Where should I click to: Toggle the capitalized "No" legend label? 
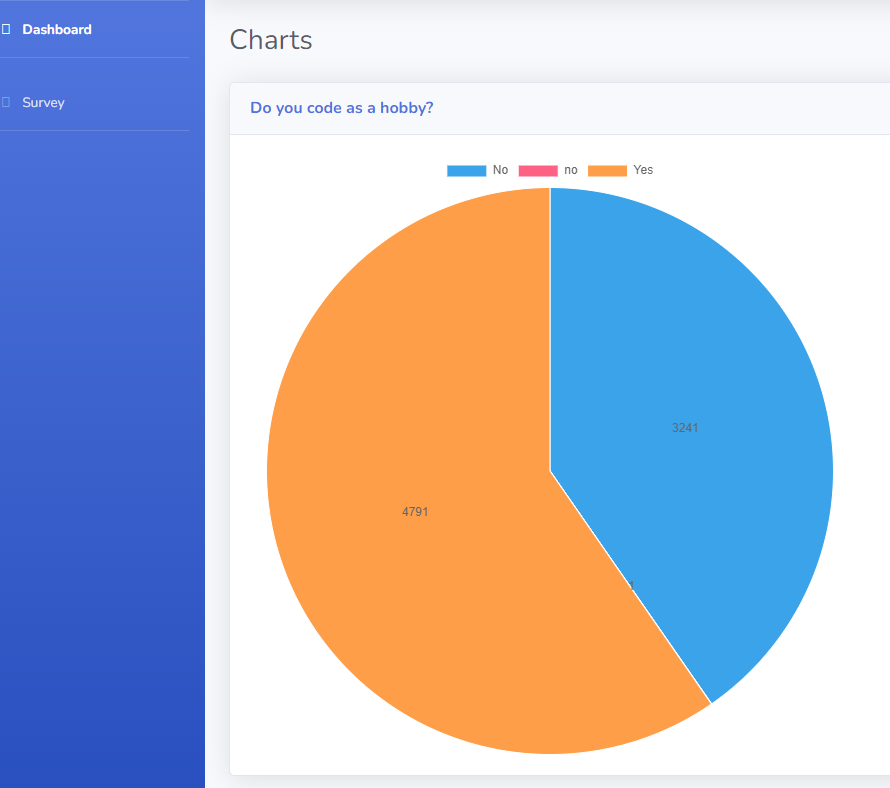500,170
